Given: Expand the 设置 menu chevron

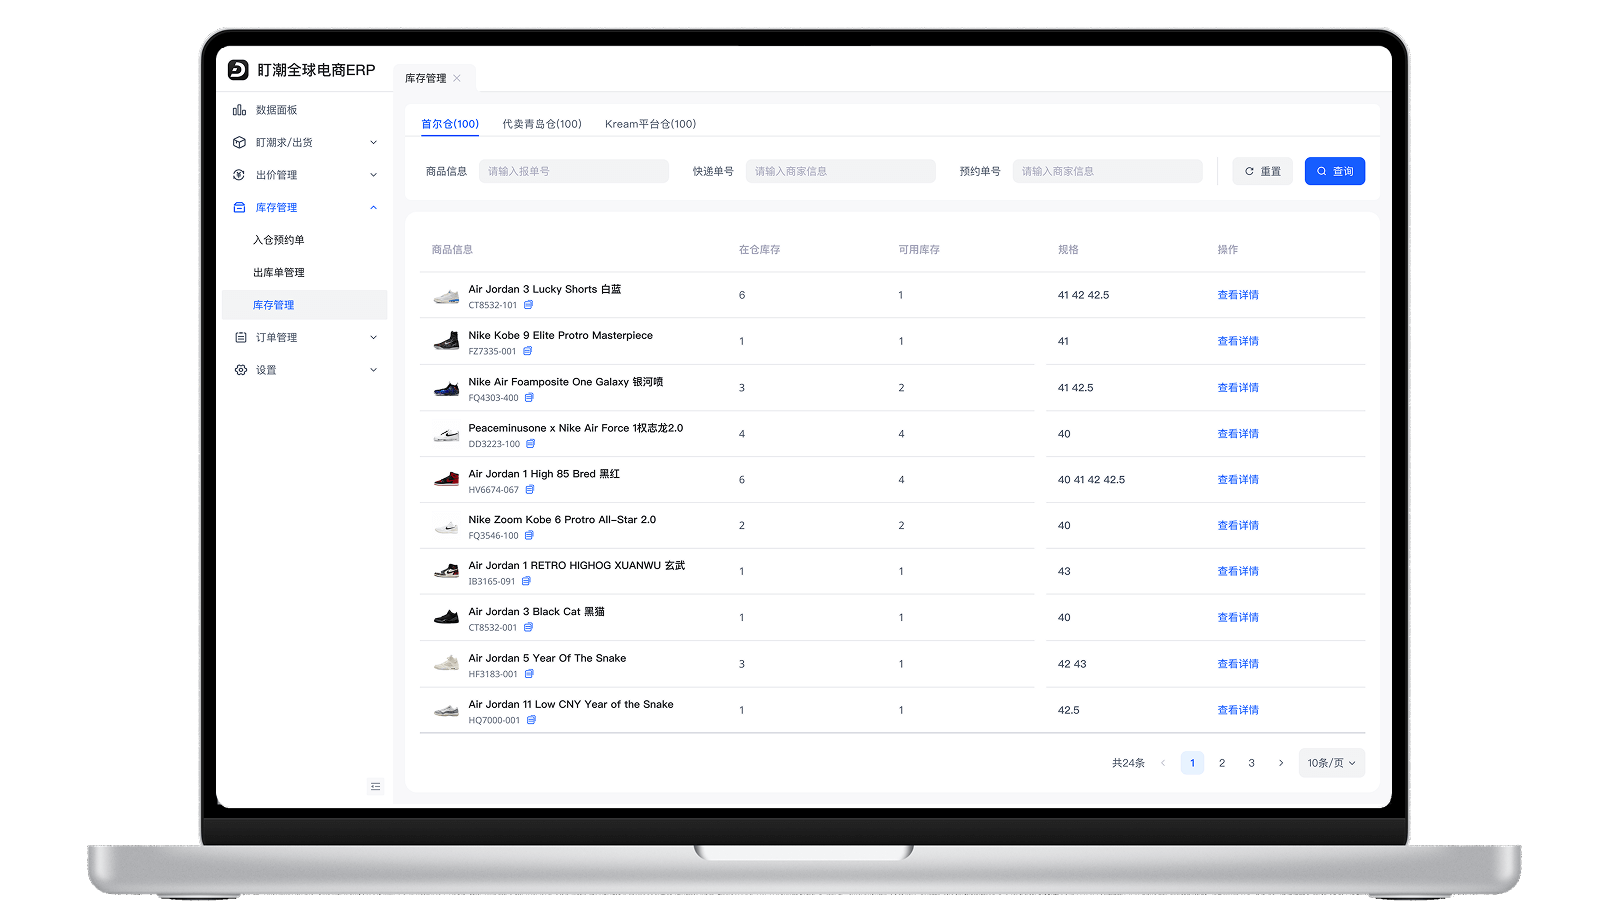Looking at the screenshot, I should (374, 370).
